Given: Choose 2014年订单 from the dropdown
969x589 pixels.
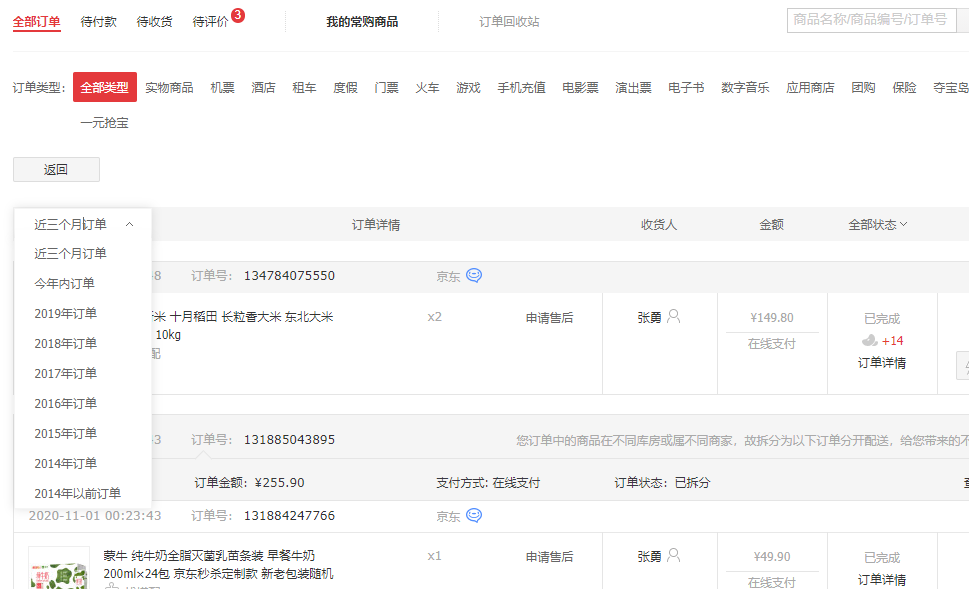Looking at the screenshot, I should (x=66, y=464).
